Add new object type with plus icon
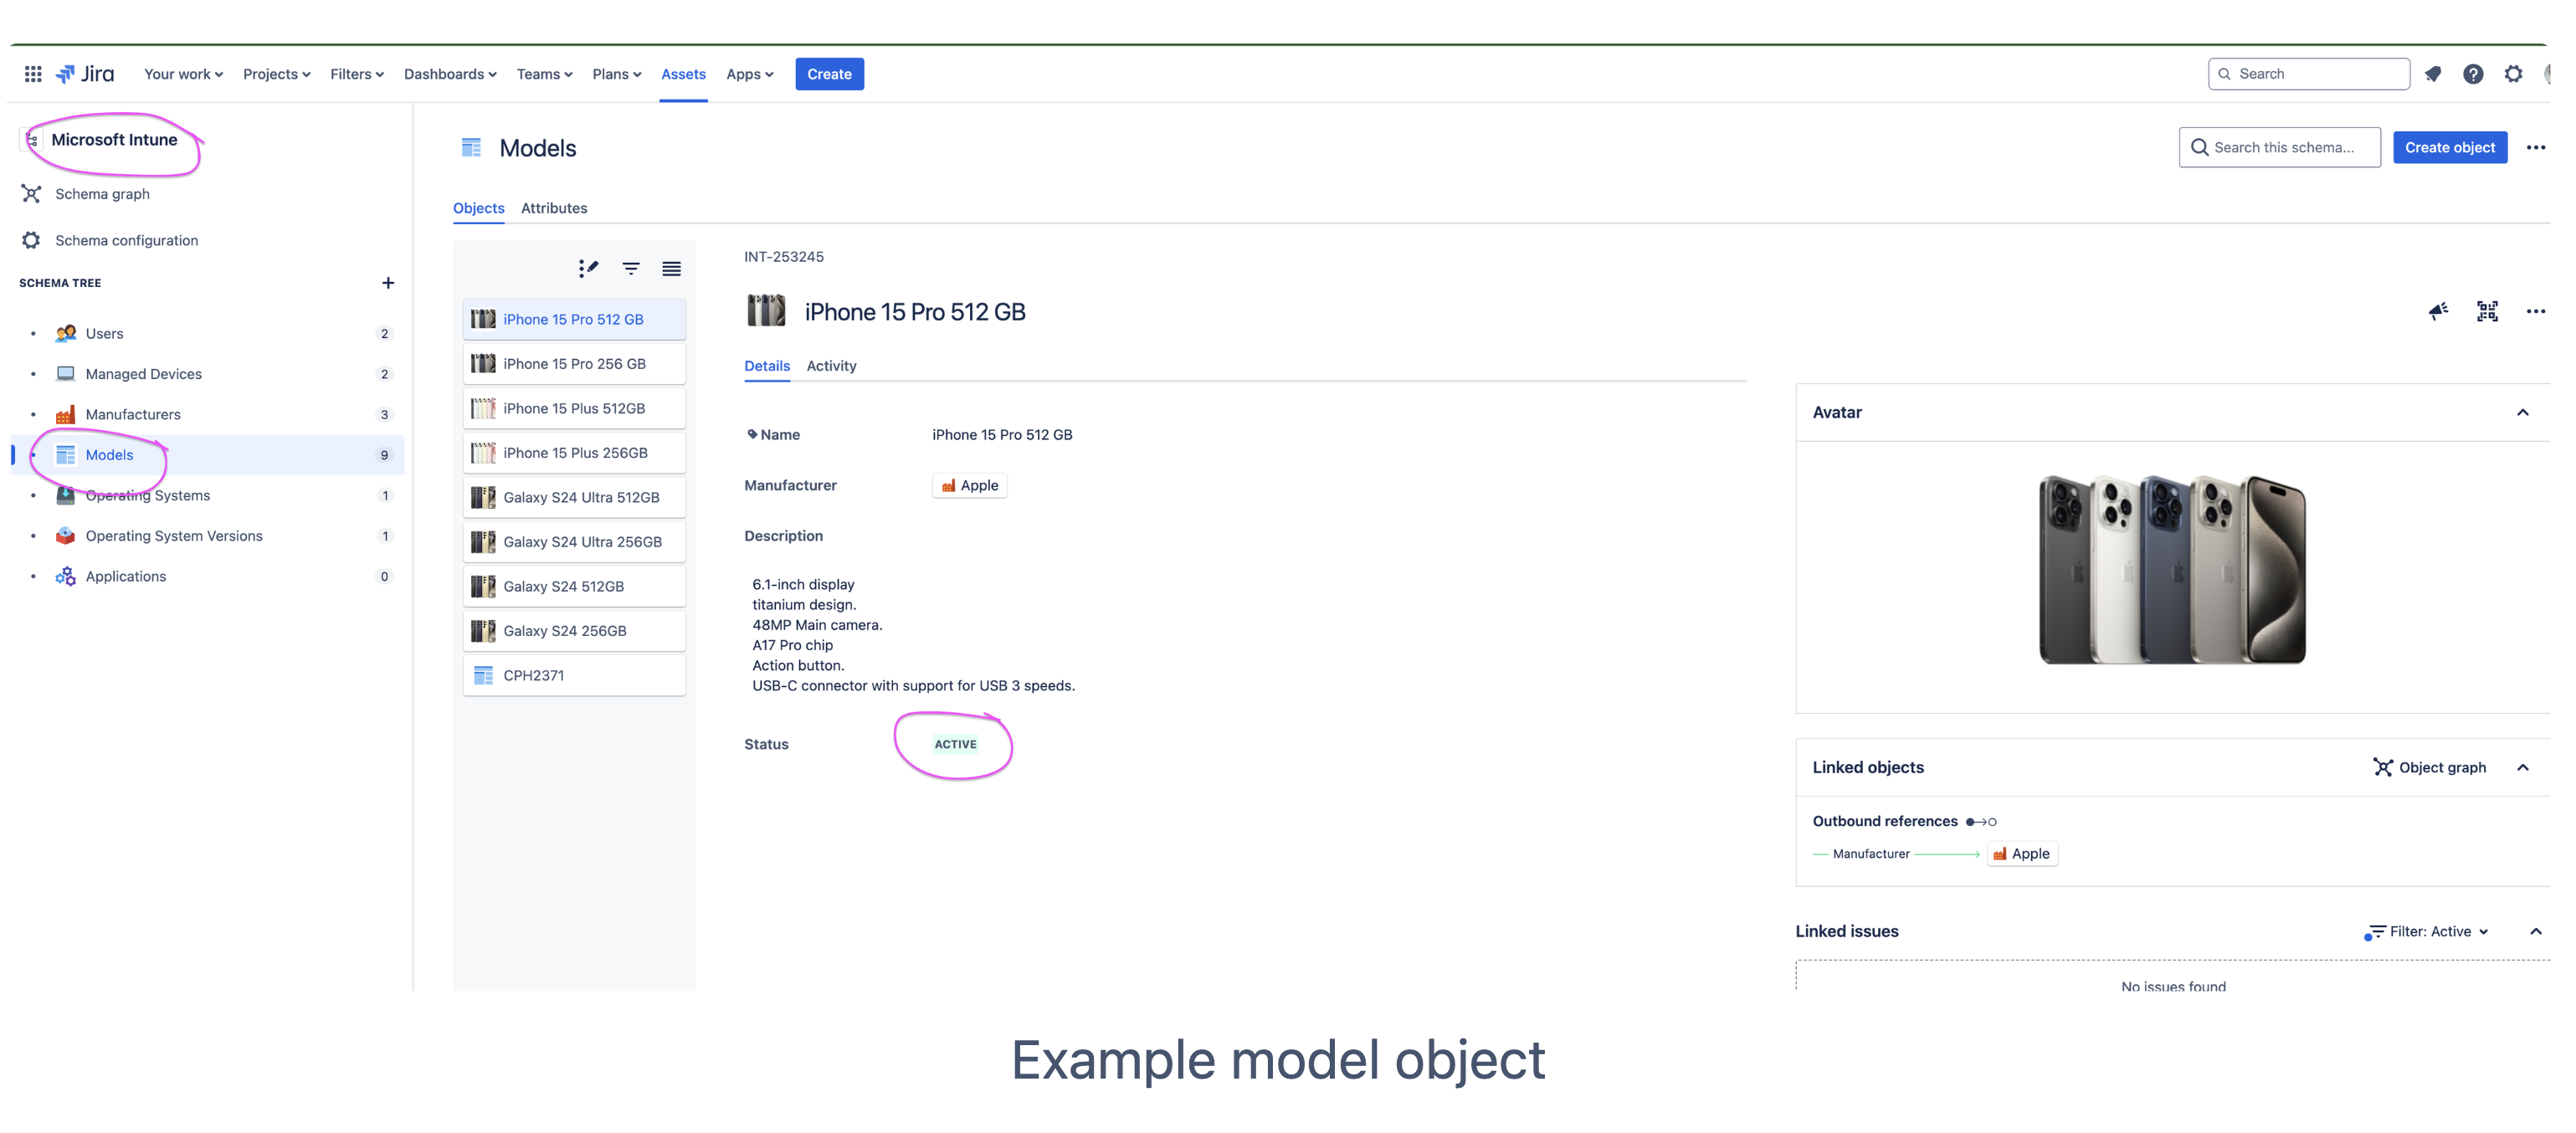The height and width of the screenshot is (1133, 2576). tap(388, 283)
